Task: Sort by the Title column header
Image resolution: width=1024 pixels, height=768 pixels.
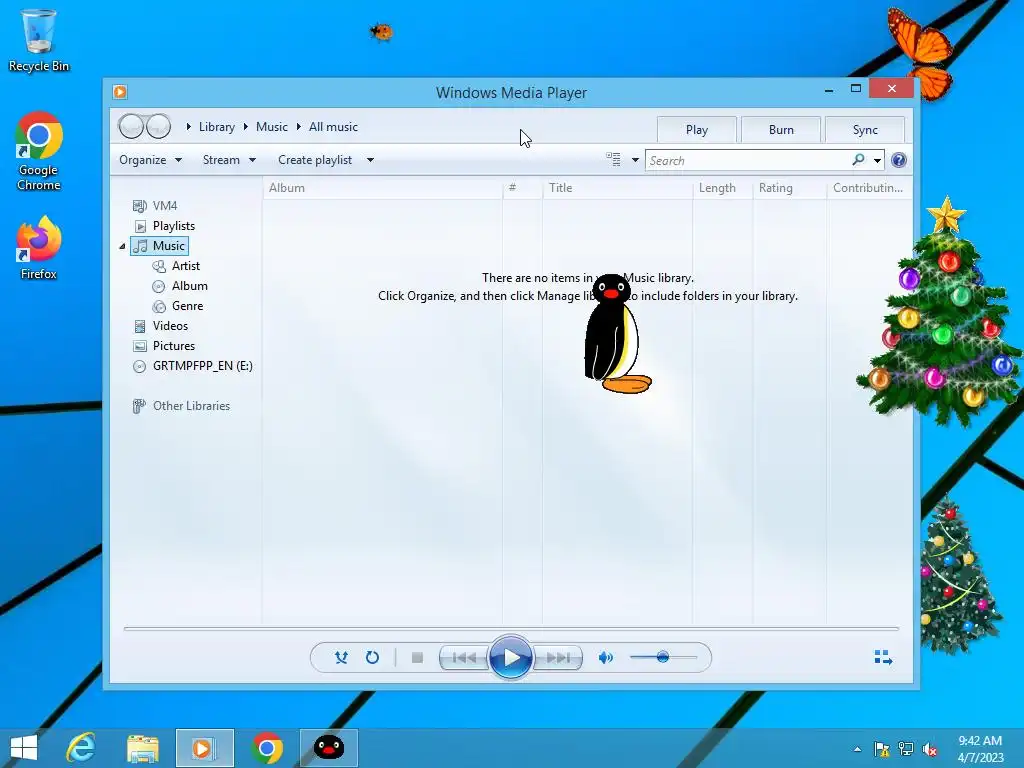Action: [x=617, y=188]
